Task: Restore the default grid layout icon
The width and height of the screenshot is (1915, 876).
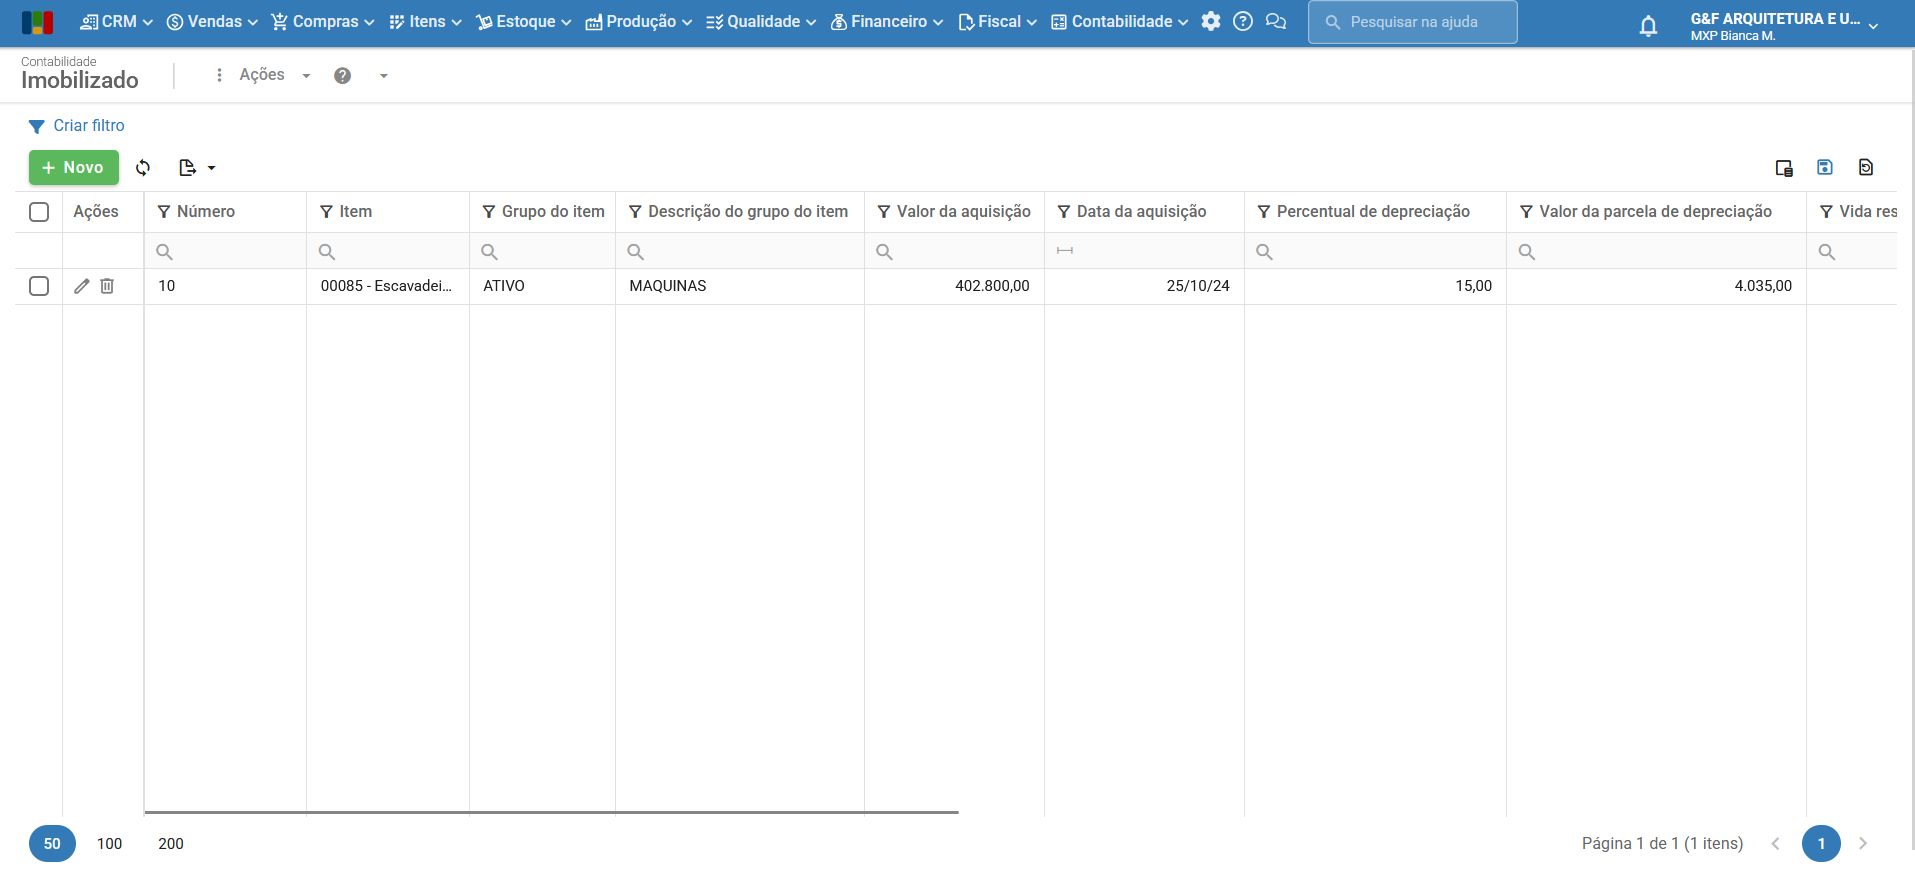Action: [1866, 167]
